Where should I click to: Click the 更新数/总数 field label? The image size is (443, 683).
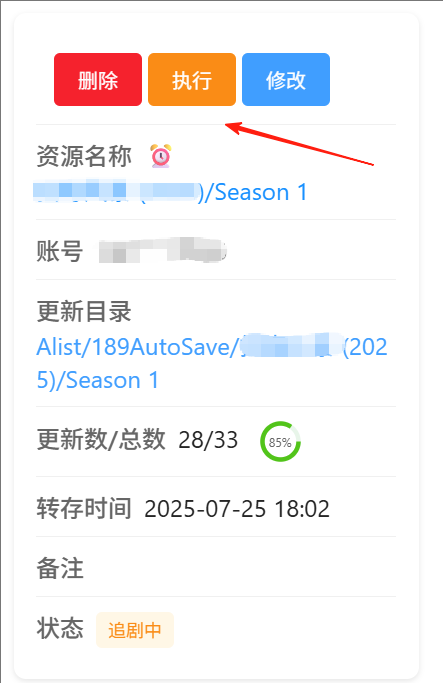(x=101, y=439)
